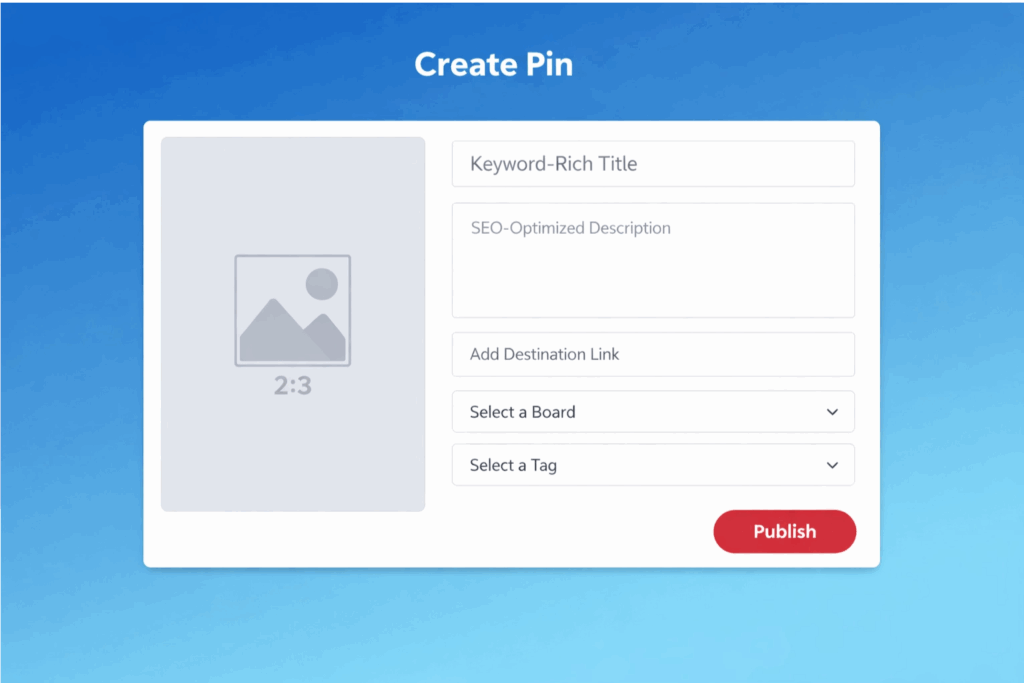This screenshot has height=683, width=1024.
Task: Click the Add Destination Link field
Action: (x=653, y=354)
